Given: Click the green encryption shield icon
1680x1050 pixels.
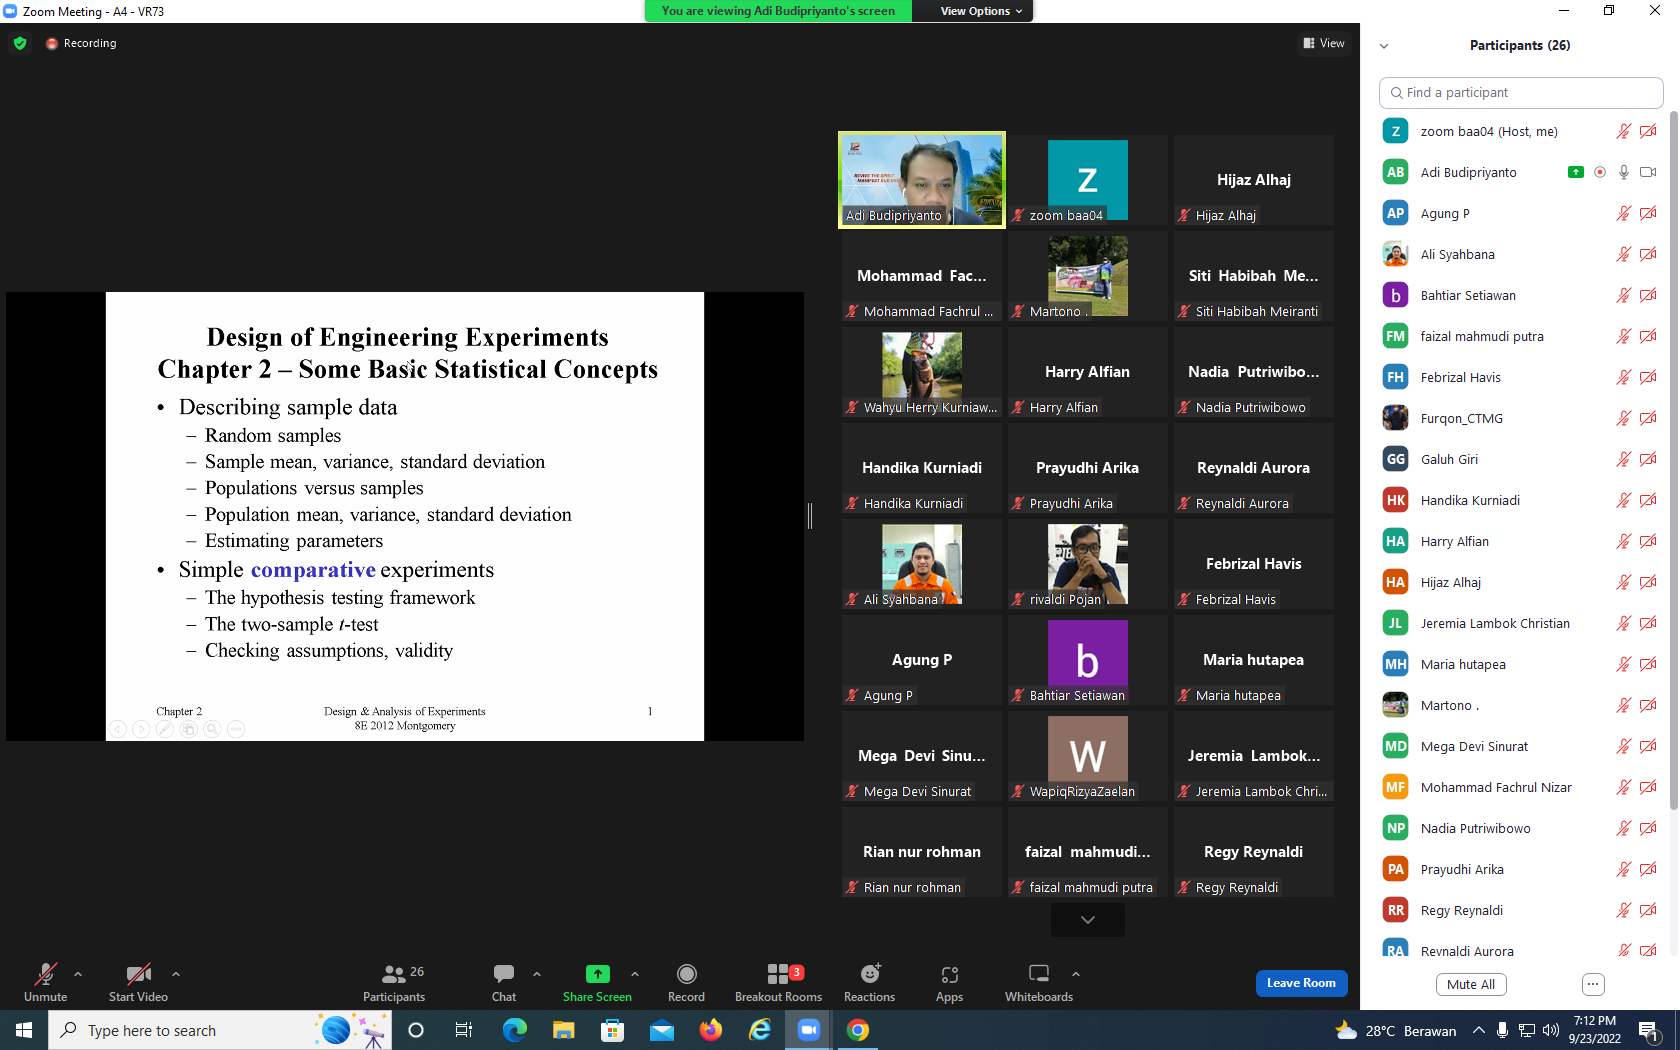Looking at the screenshot, I should pyautogui.click(x=20, y=43).
